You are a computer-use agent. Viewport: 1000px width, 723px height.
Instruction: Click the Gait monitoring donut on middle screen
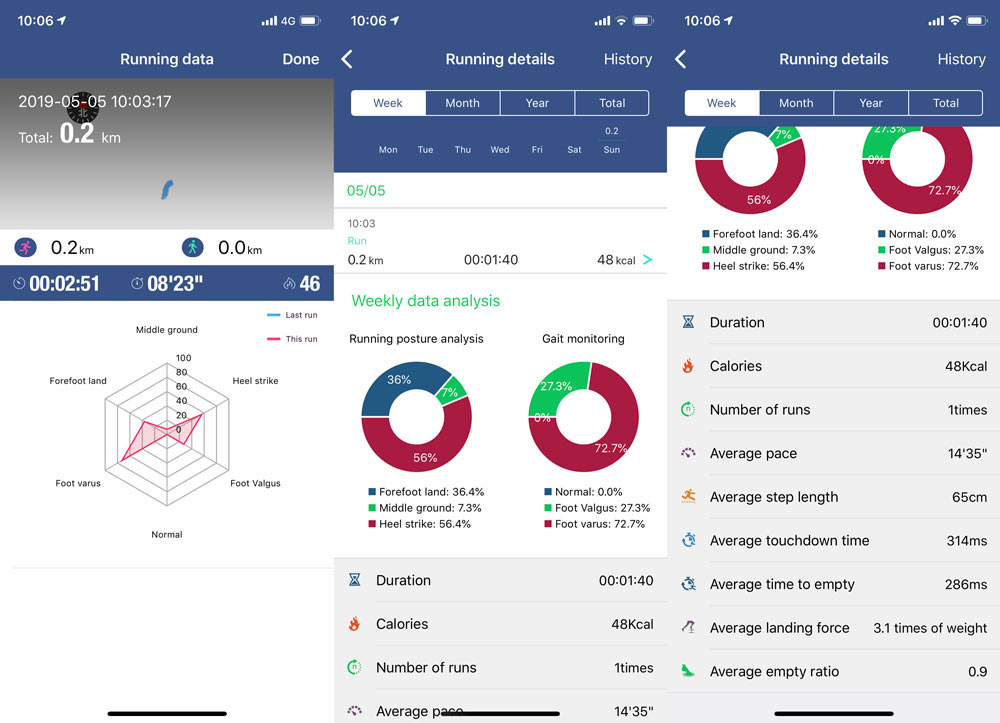point(584,417)
